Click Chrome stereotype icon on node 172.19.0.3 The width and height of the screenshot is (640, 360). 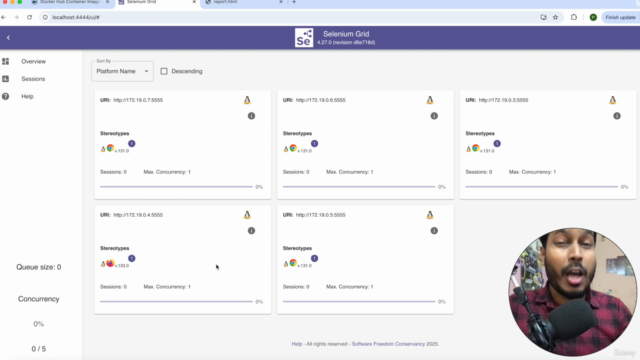point(476,148)
